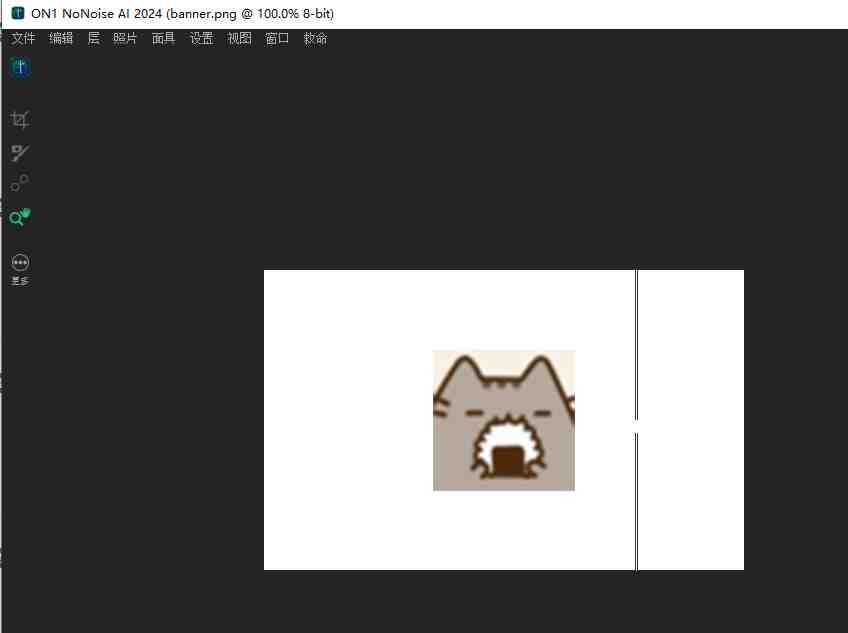848x633 pixels.
Task: Select the Crop tool in left toolbar
Action: (20, 120)
